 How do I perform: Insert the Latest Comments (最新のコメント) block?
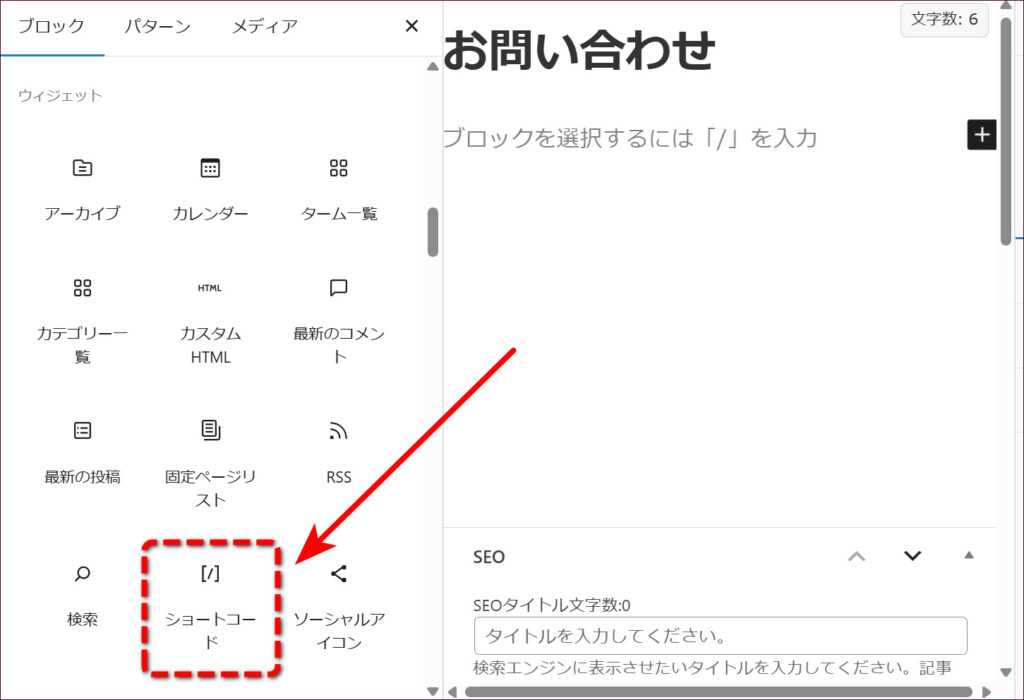[339, 320]
